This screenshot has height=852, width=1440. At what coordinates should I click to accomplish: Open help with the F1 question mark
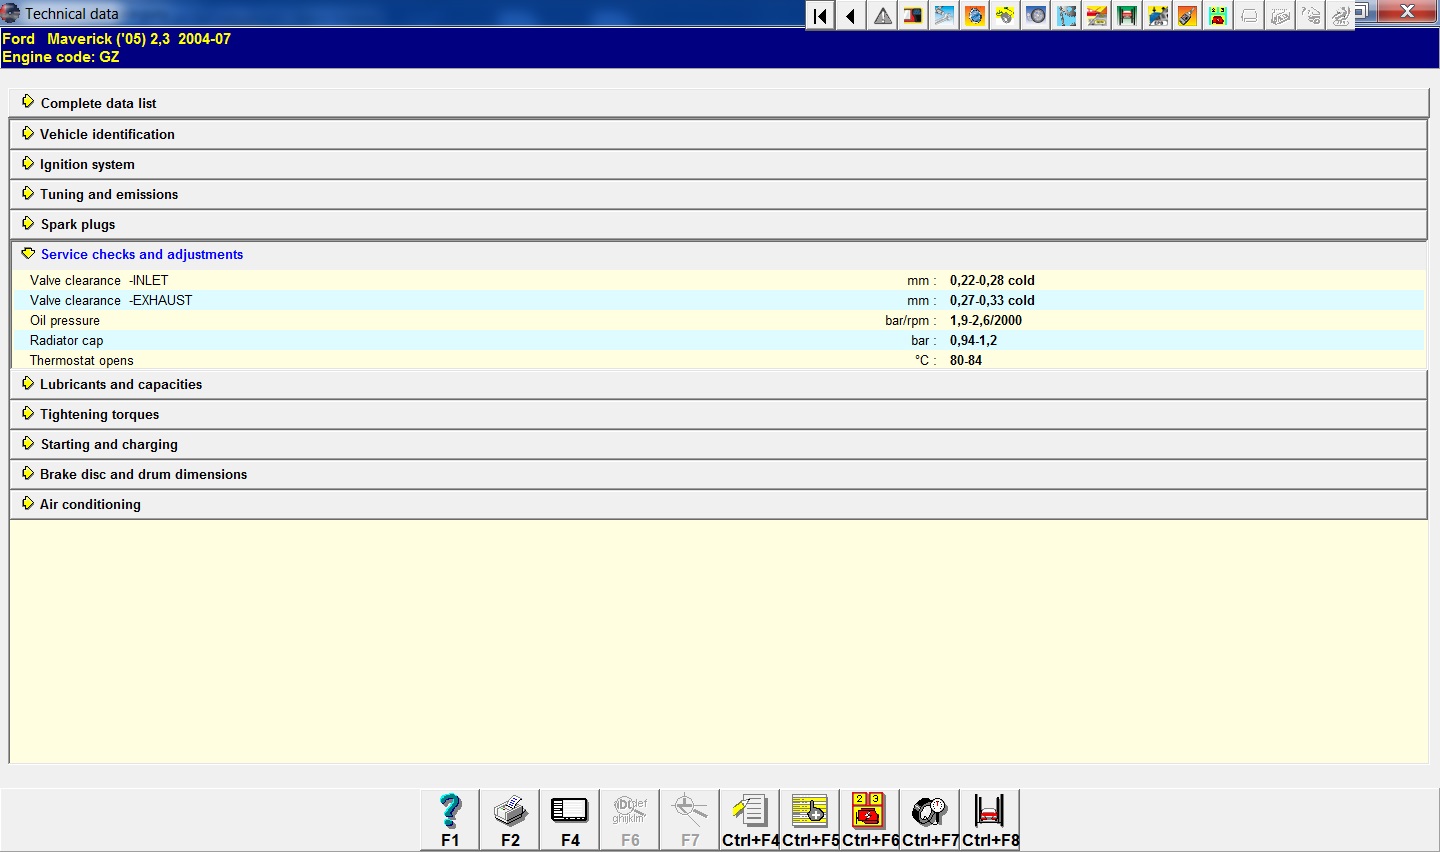tap(450, 819)
